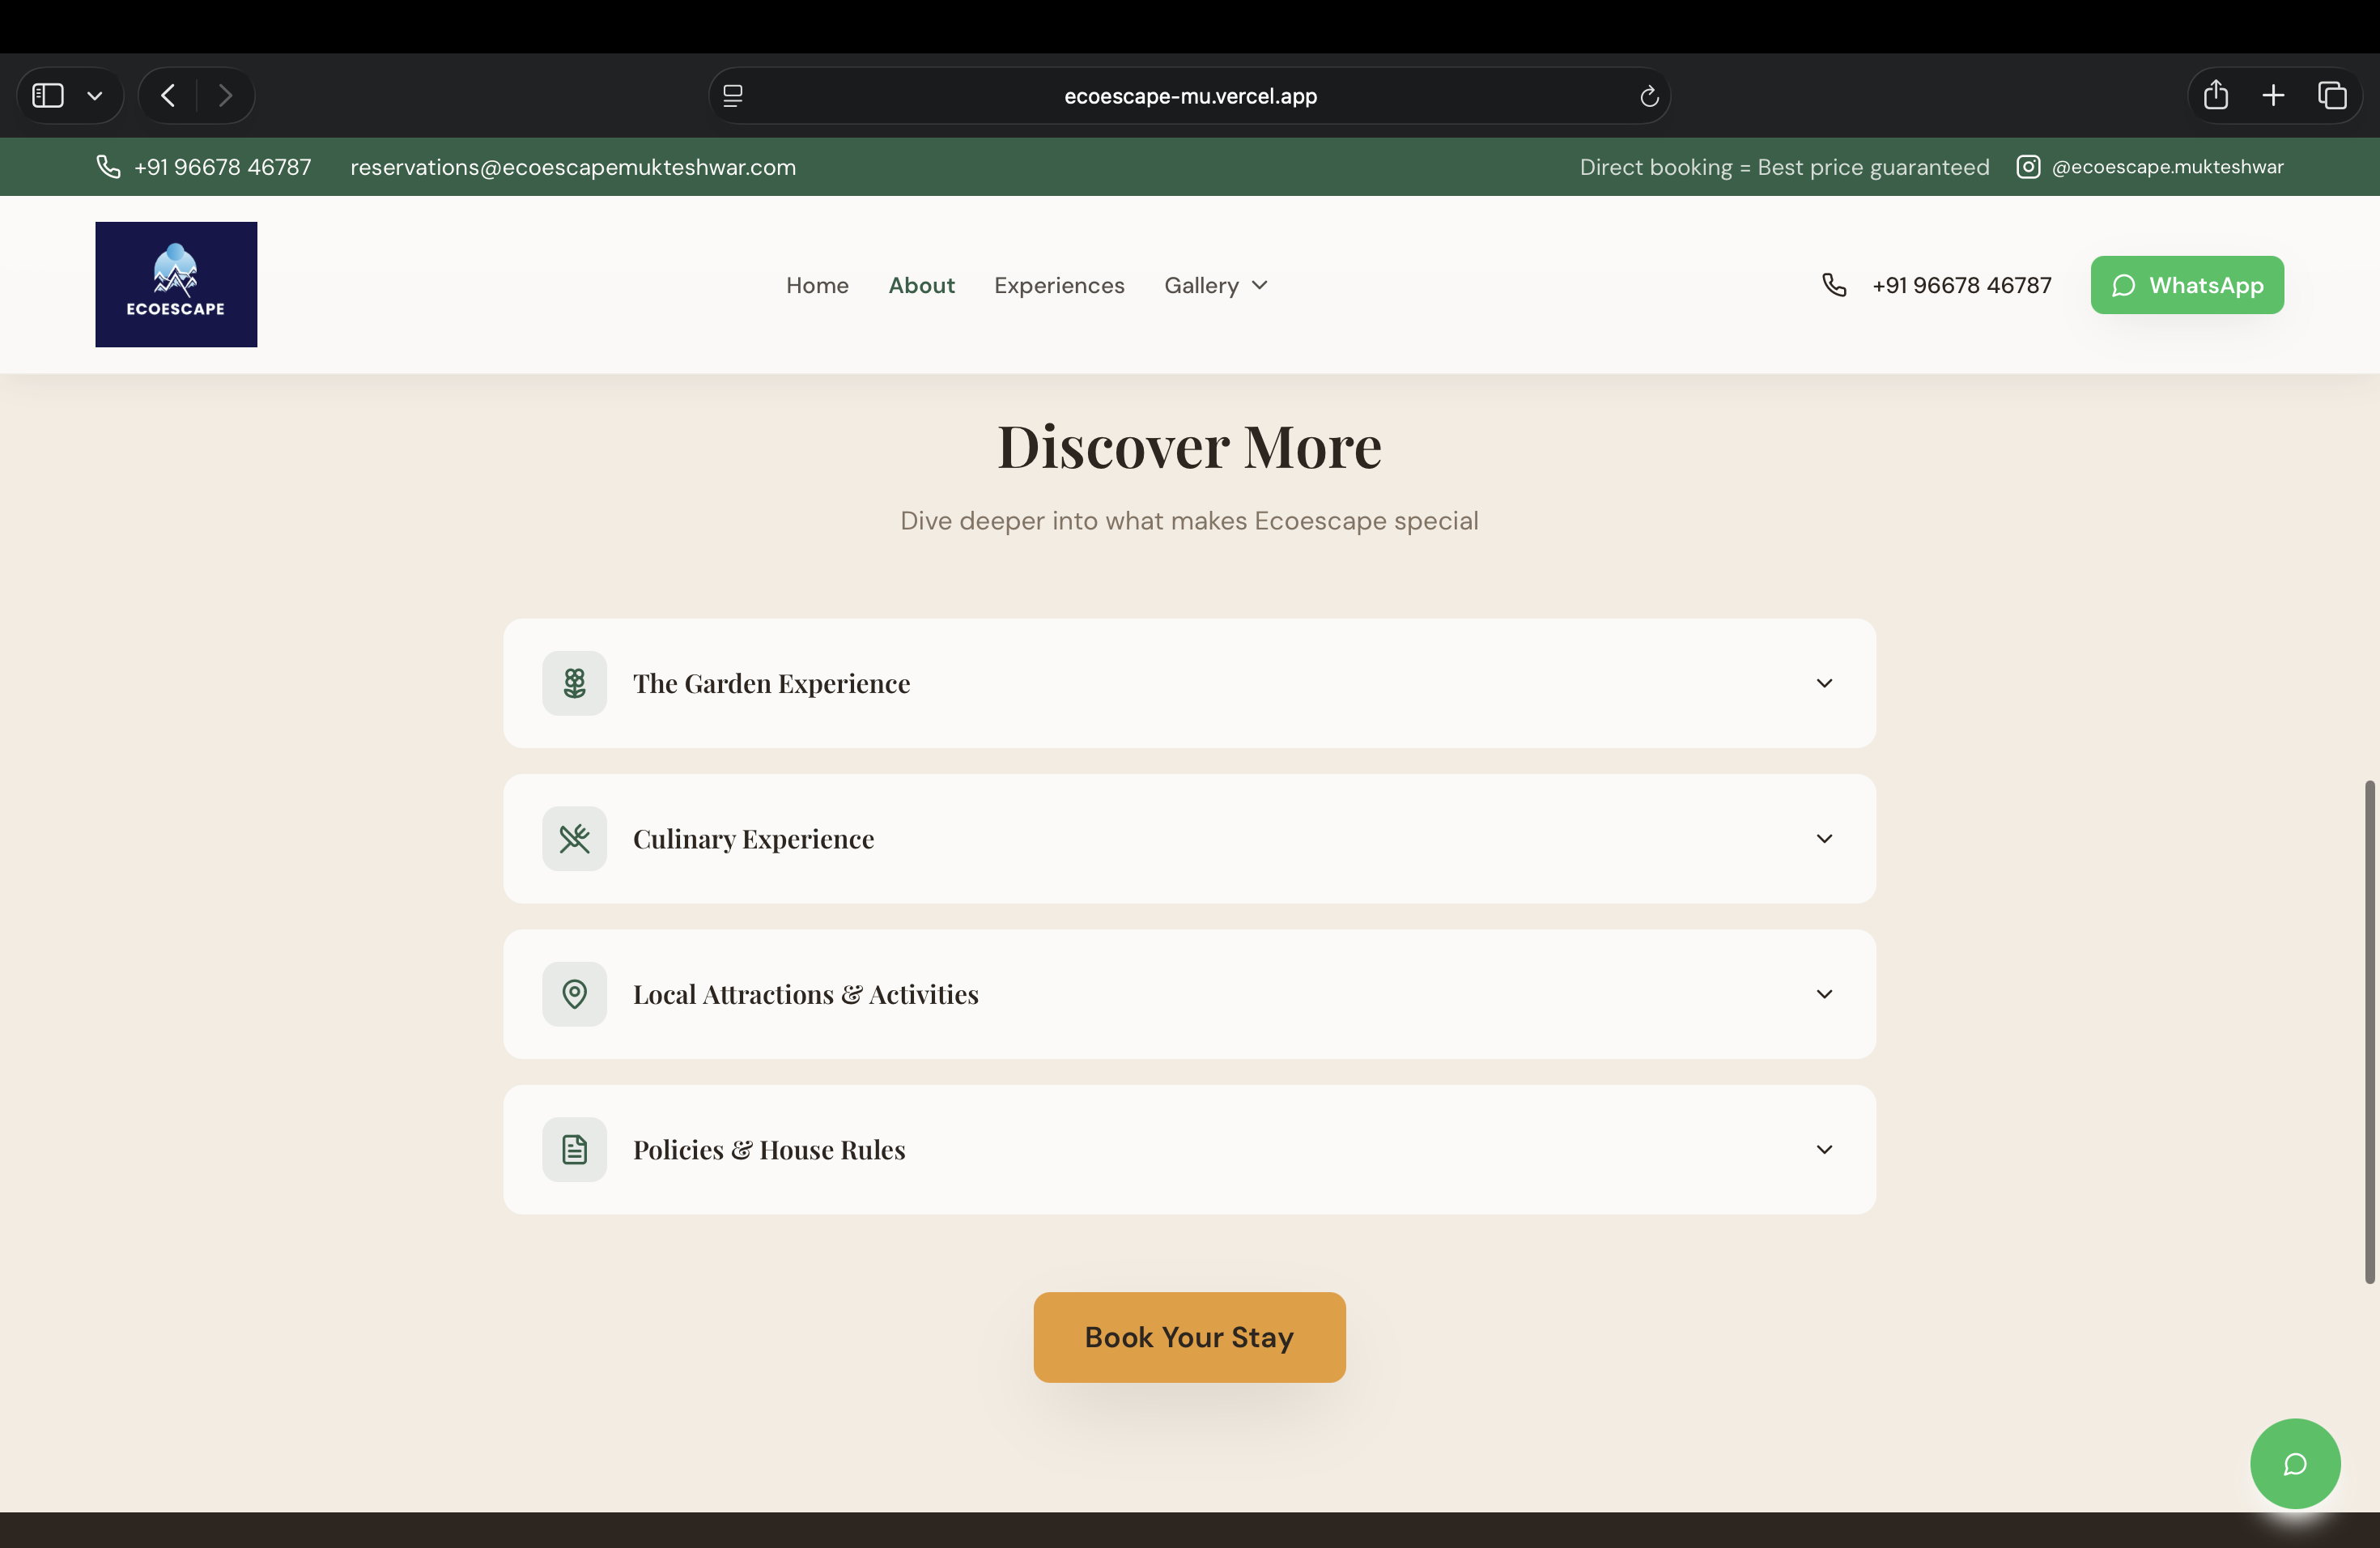This screenshot has height=1548, width=2380.
Task: Click the flower icon for Garden Experience
Action: coord(574,683)
